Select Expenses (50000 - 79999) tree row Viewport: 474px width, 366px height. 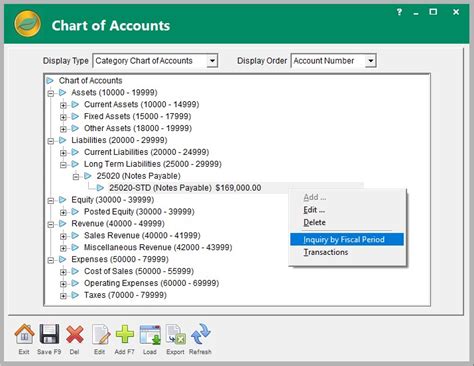[x=120, y=259]
